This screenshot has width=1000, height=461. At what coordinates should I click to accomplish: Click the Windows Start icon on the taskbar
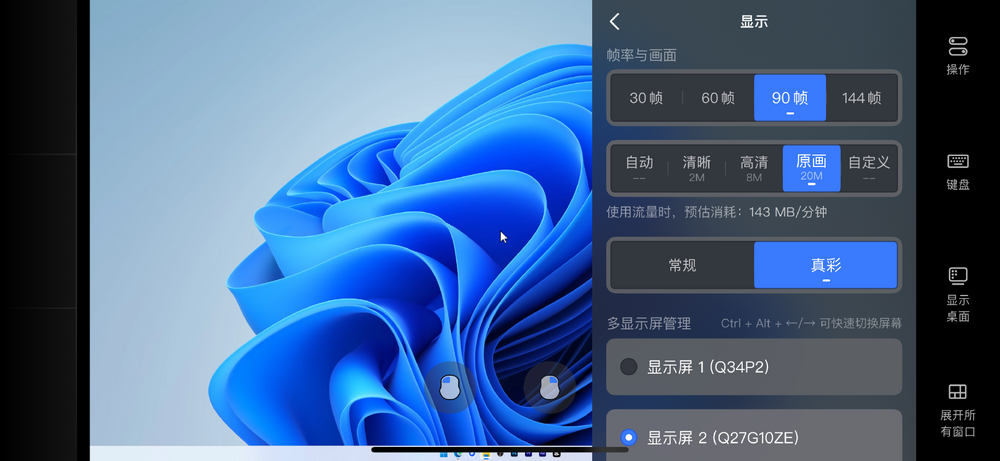pyautogui.click(x=443, y=453)
